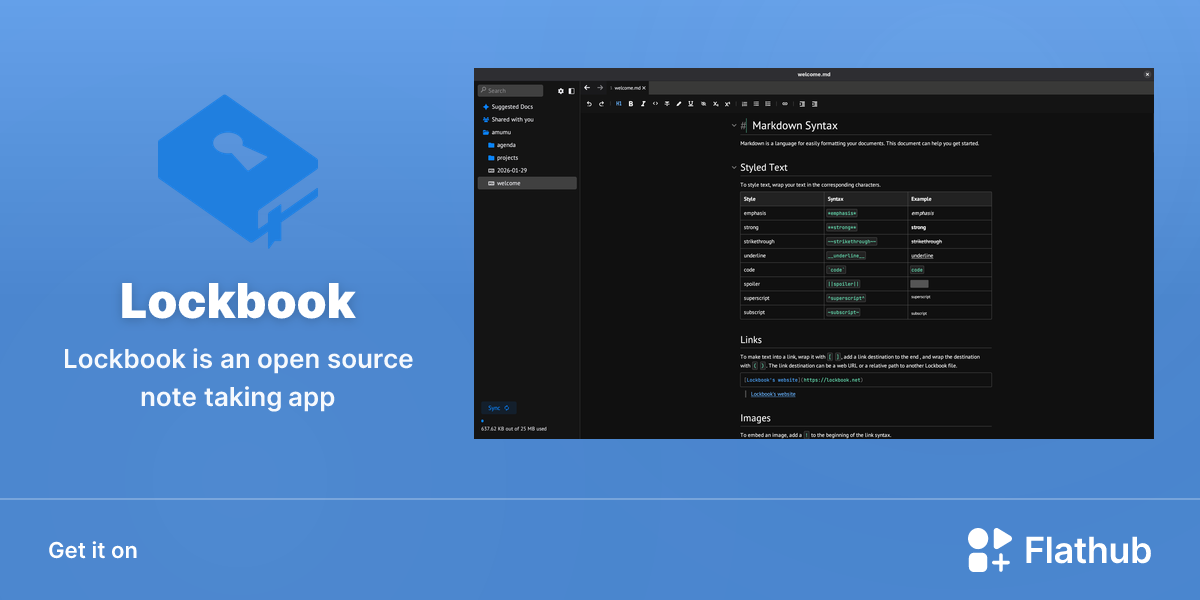The width and height of the screenshot is (1200, 600).
Task: Apply superscript formatting from the toolbar
Action: pos(727,104)
